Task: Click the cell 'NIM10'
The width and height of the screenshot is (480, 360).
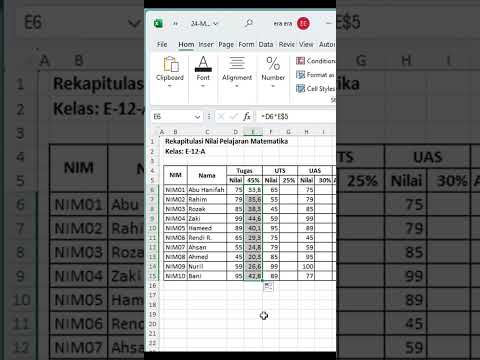Action: tap(175, 276)
